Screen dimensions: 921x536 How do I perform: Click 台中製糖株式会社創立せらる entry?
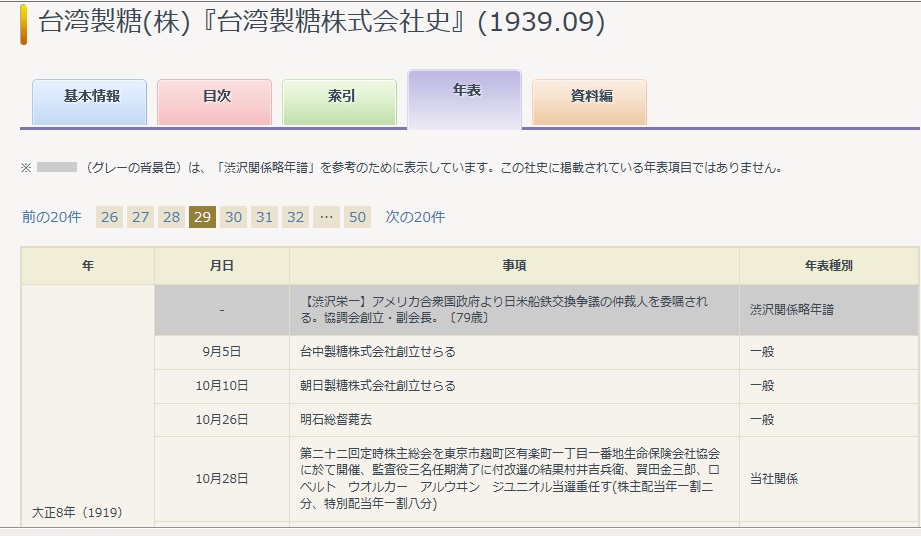pyautogui.click(x=378, y=352)
